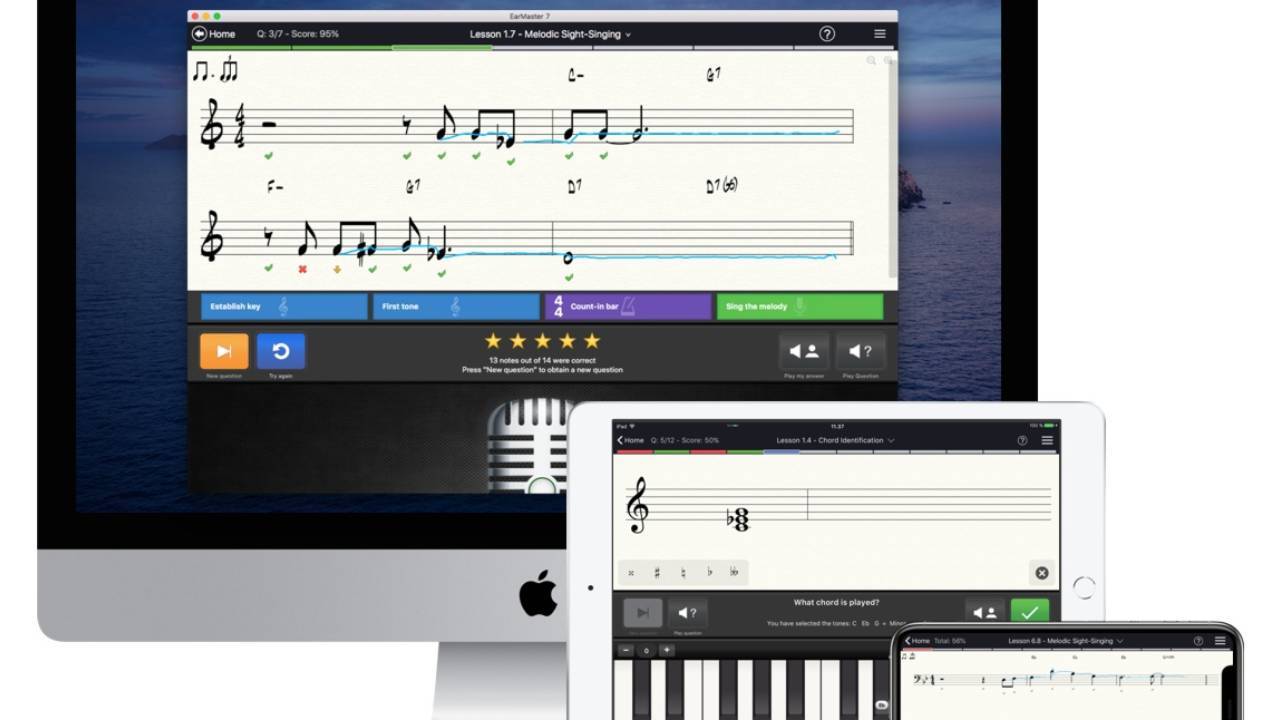Click Home on the iPad screen
1280x720 pixels.
coord(630,440)
